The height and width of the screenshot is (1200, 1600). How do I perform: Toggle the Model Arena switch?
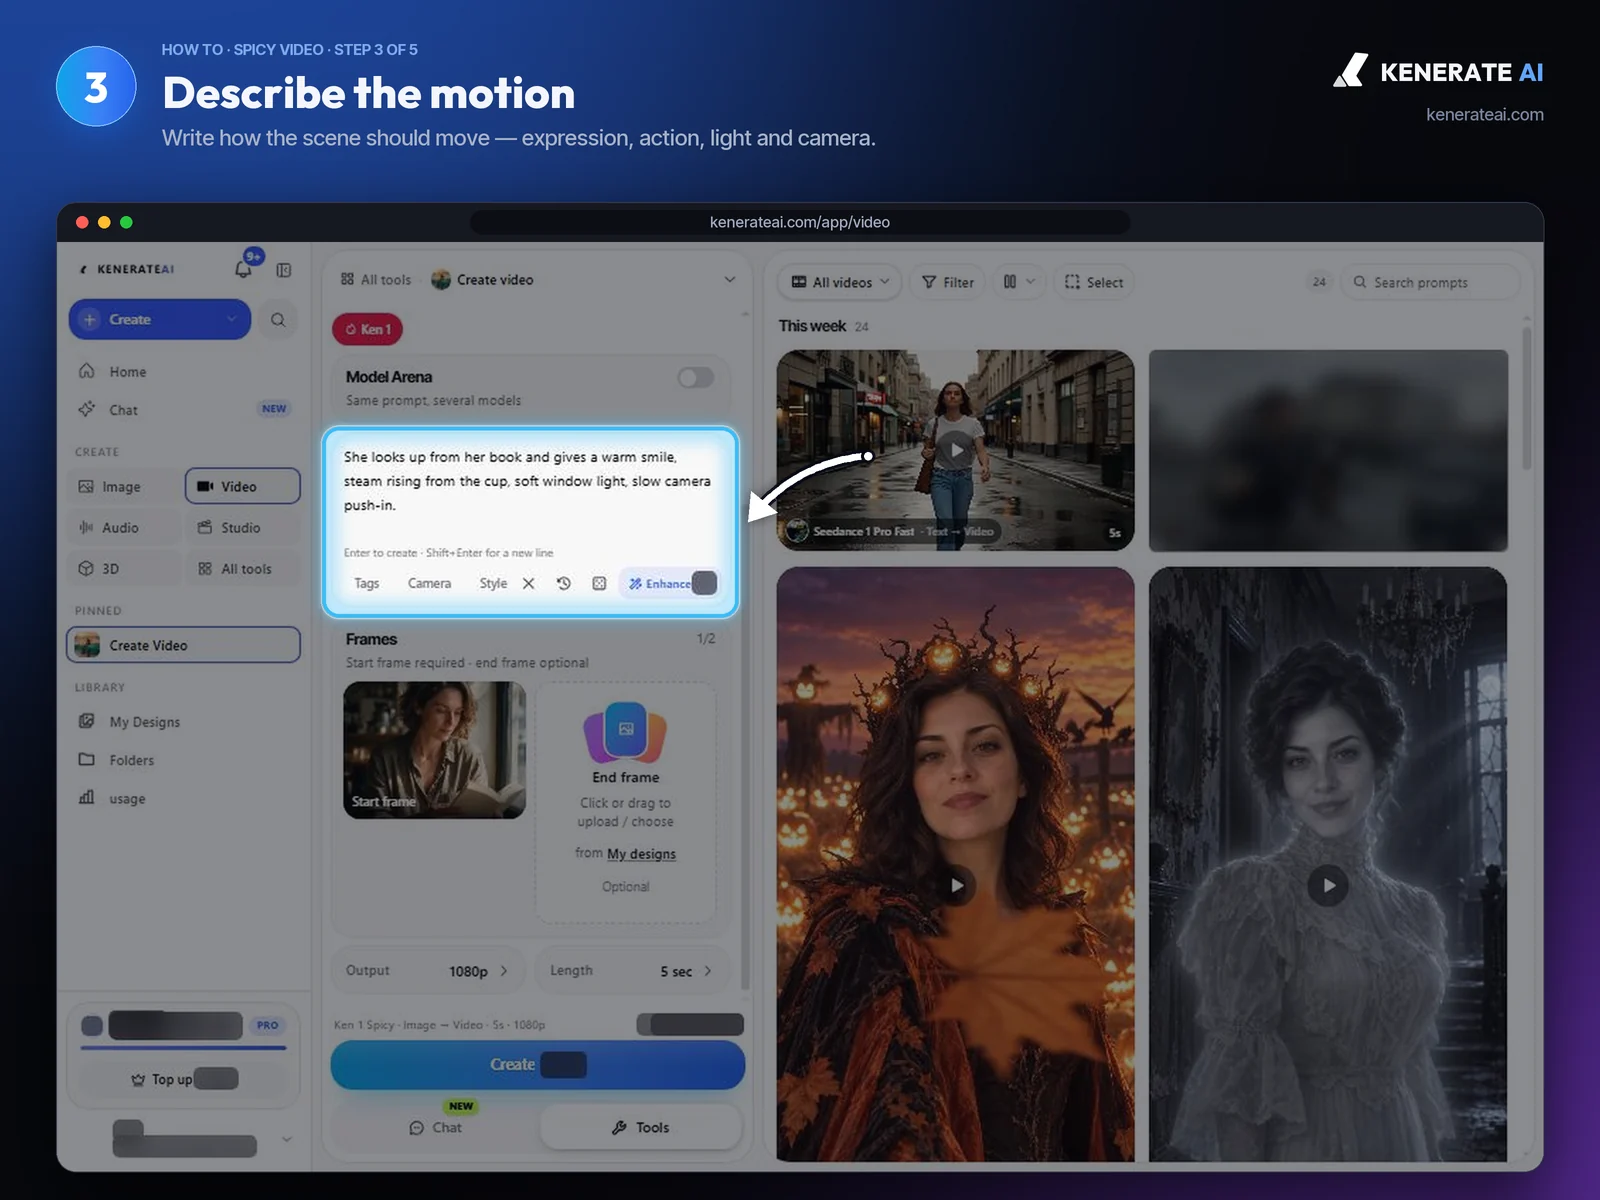[x=695, y=377]
